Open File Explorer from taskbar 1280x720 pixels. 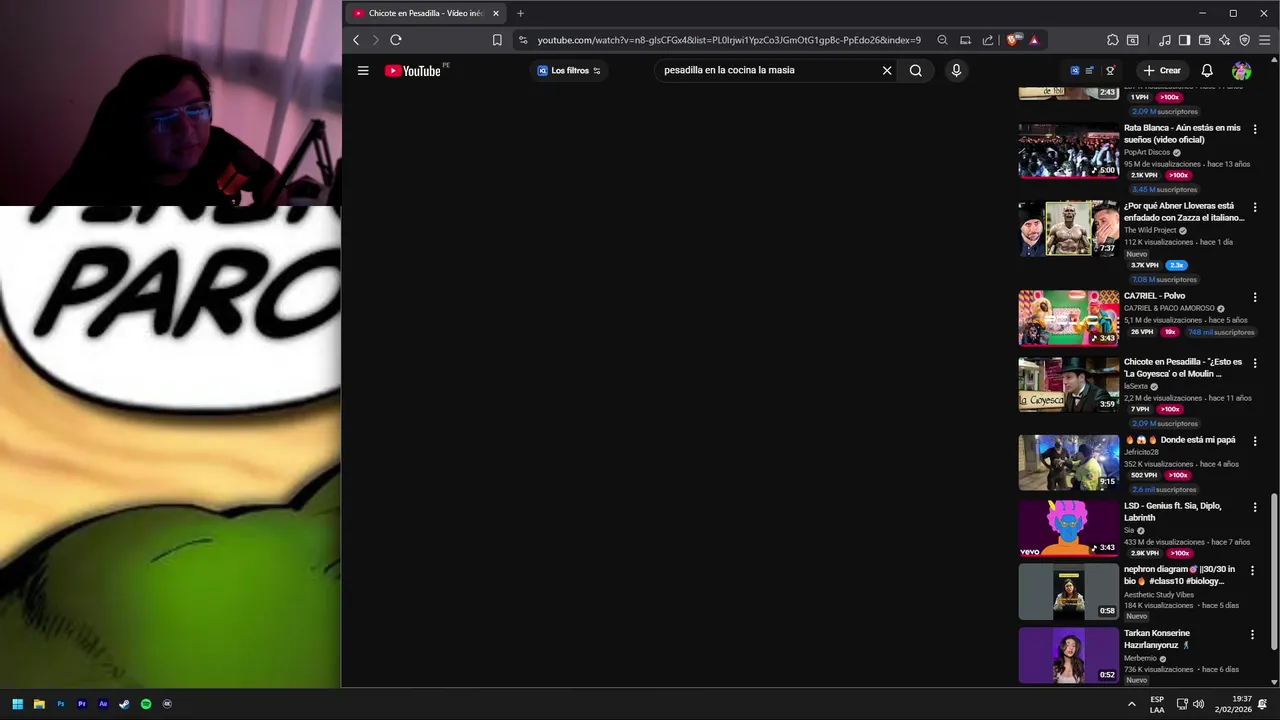pos(39,704)
